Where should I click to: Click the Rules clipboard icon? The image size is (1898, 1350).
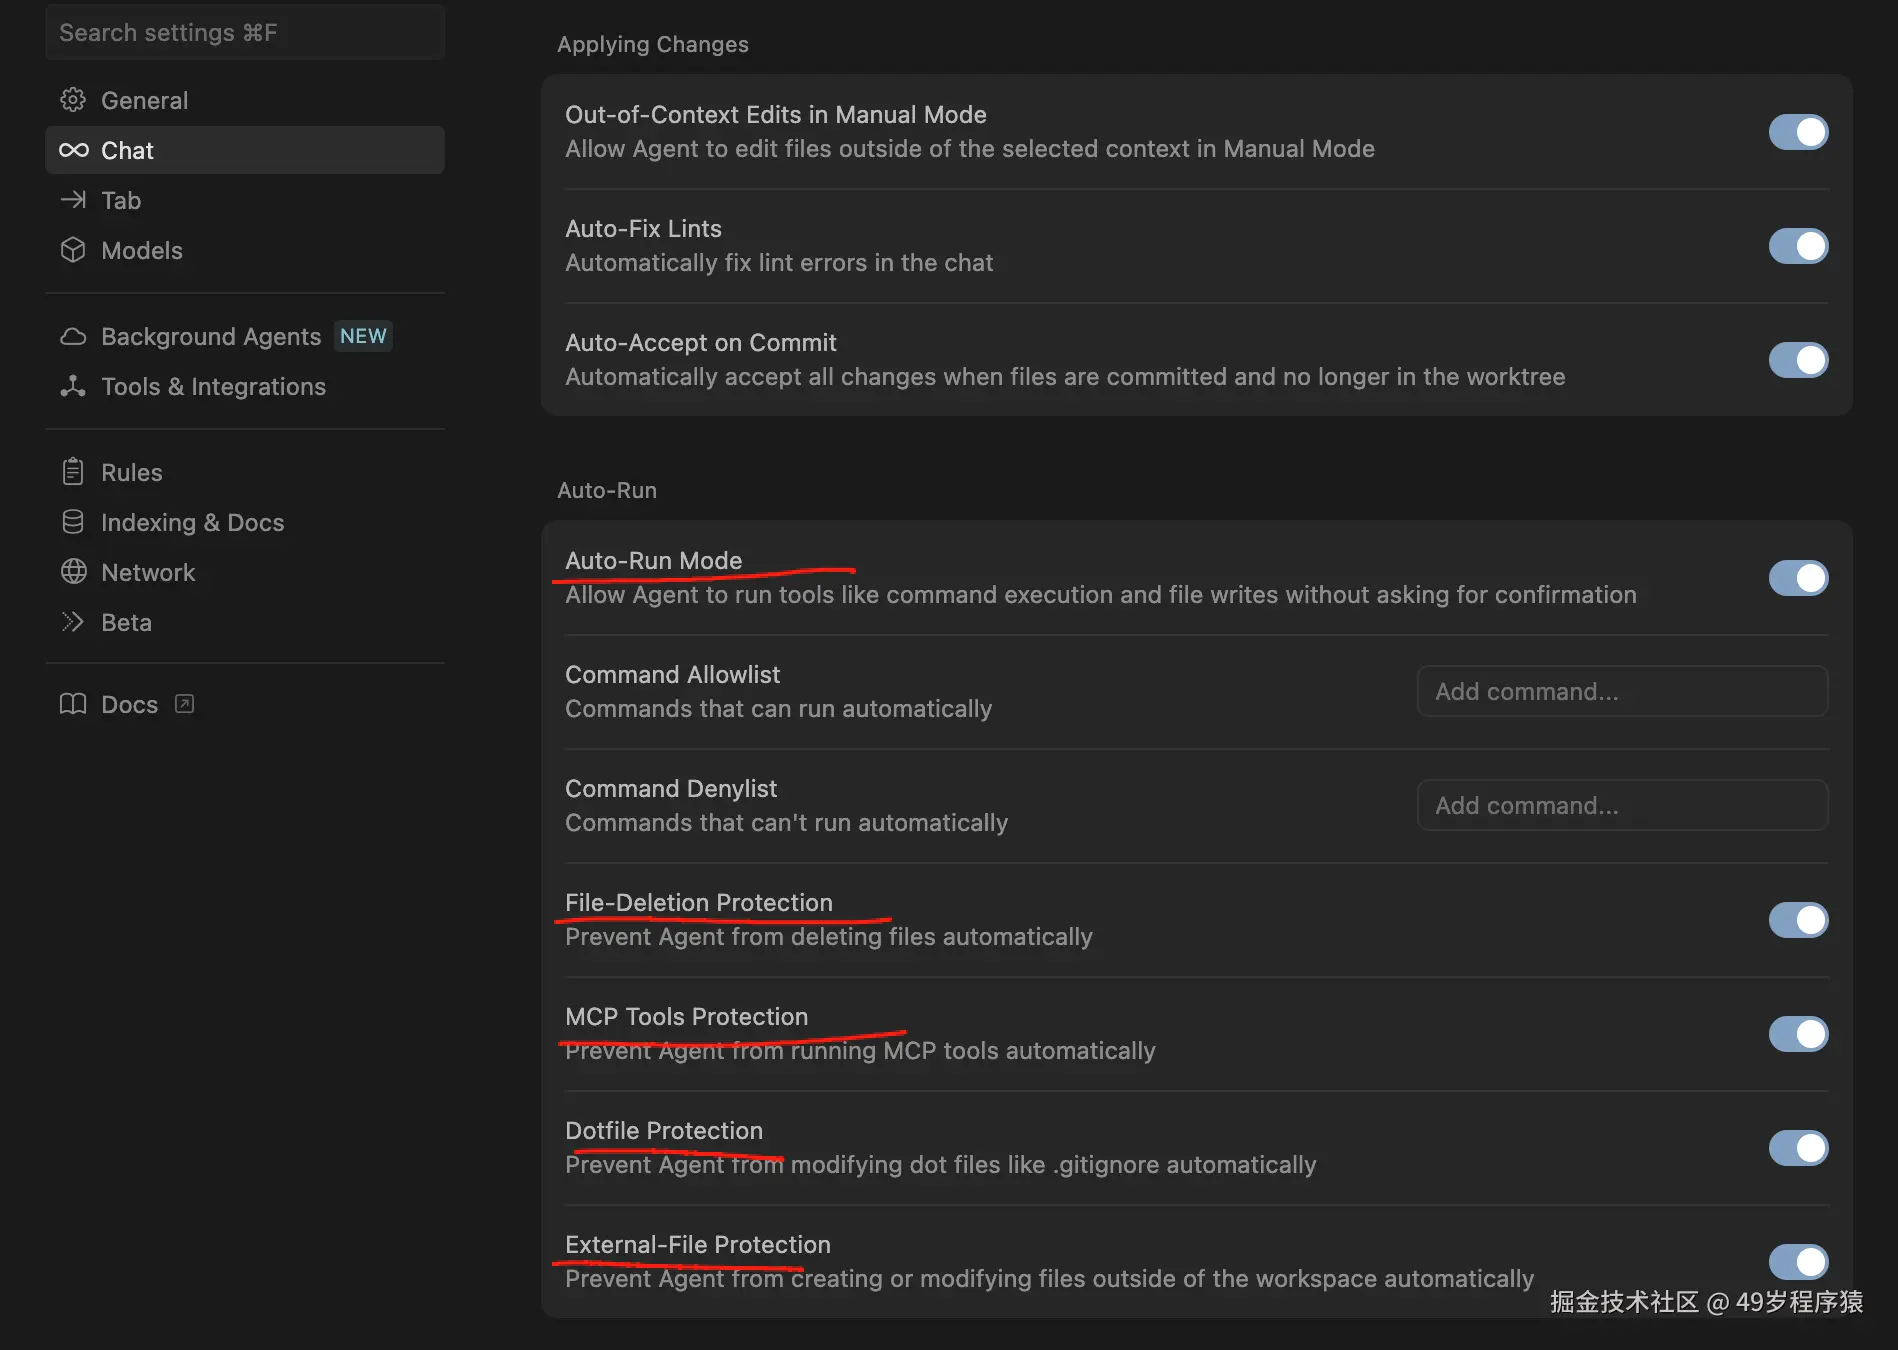click(73, 472)
